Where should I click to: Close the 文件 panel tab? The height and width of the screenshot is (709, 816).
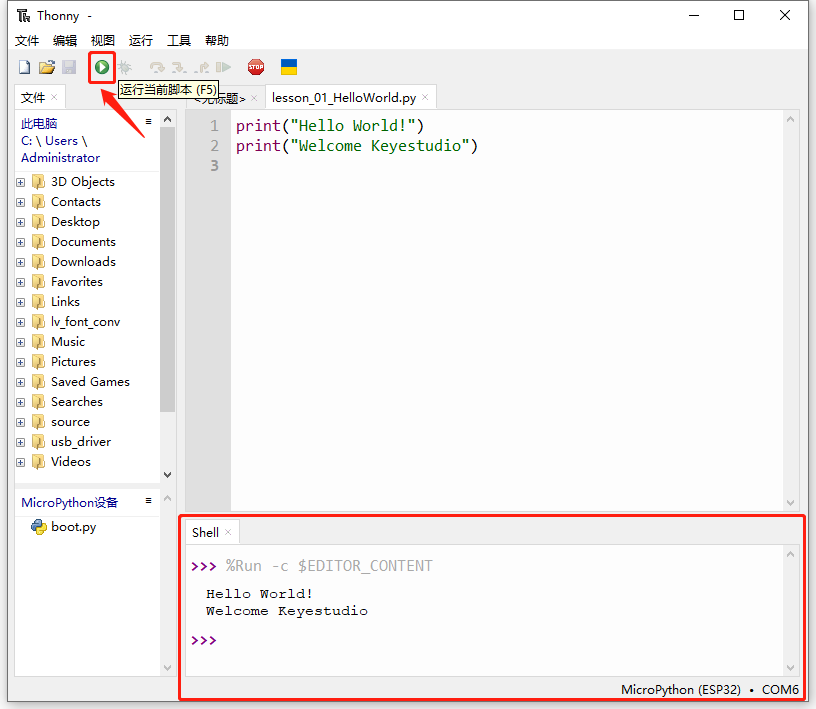(x=54, y=97)
